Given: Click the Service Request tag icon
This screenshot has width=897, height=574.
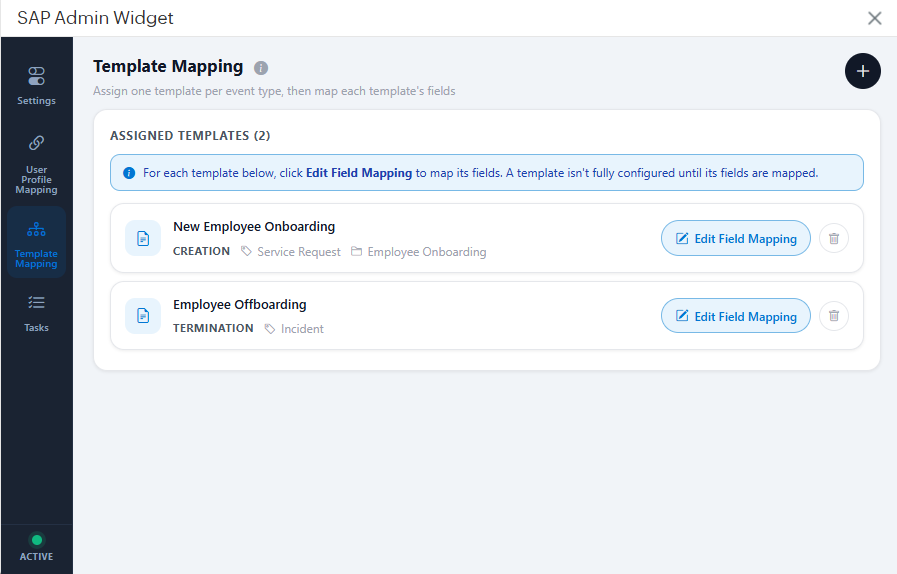Looking at the screenshot, I should [x=246, y=251].
